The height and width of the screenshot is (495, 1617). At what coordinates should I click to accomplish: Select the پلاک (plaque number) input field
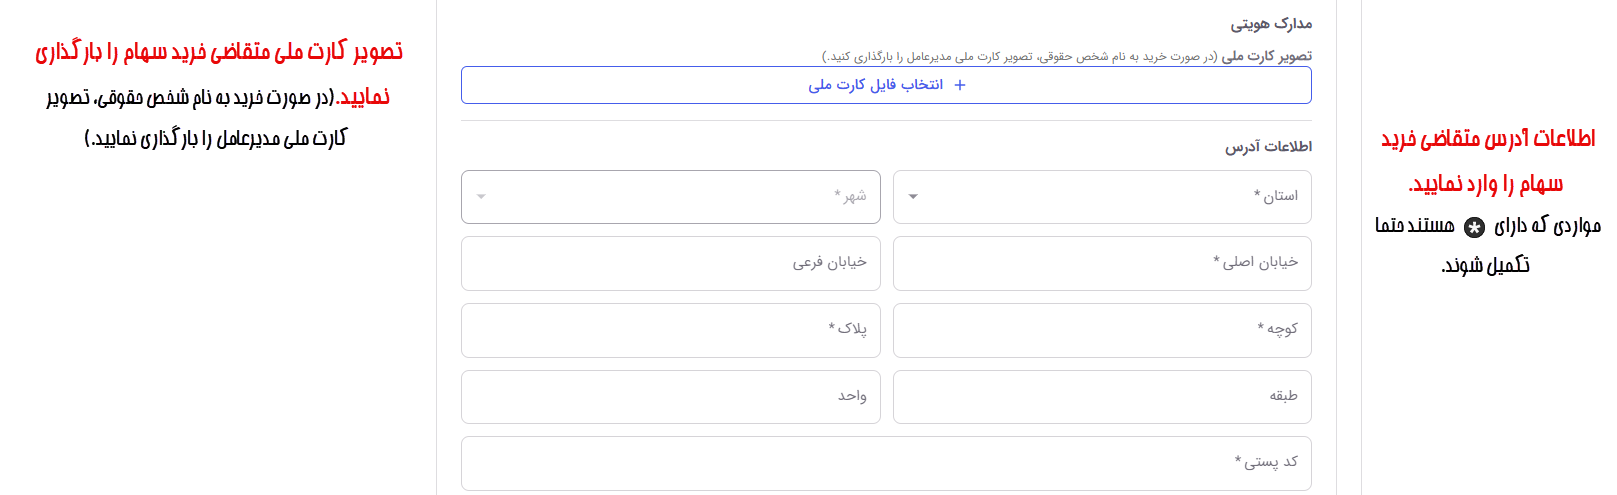671,330
